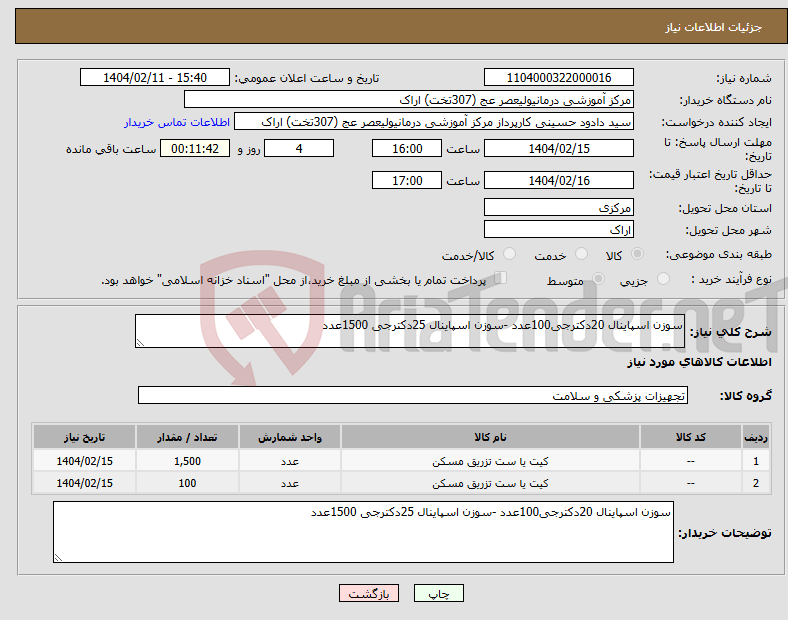Click row 2 unit cell عدد

click(290, 483)
